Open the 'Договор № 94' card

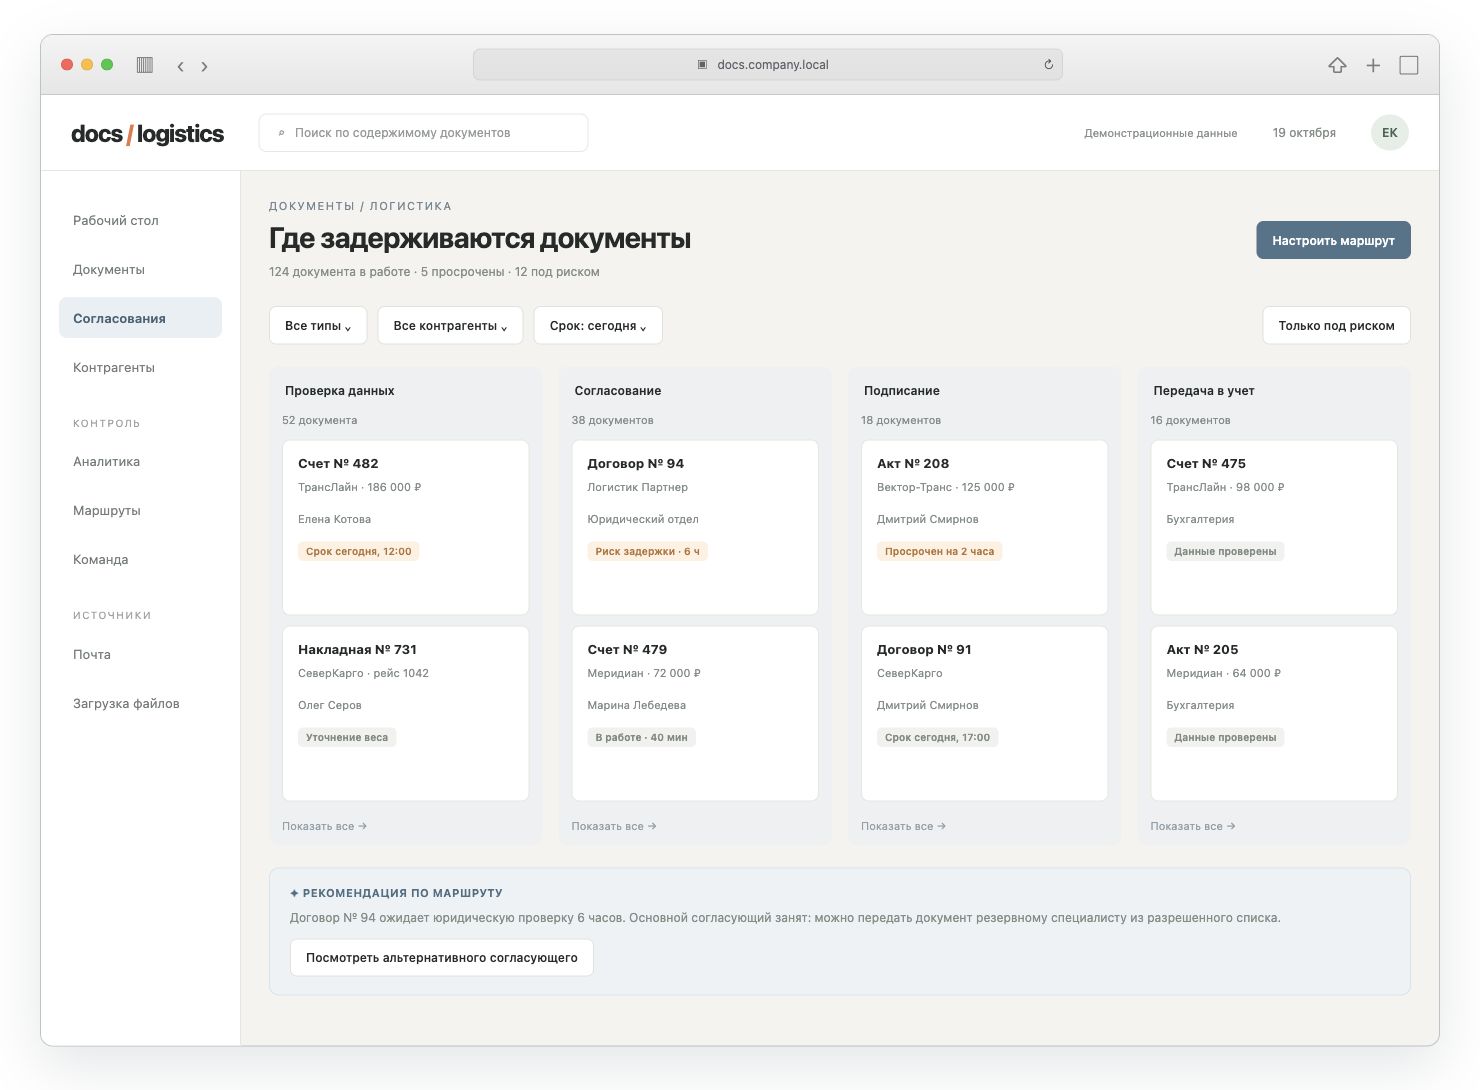[695, 527]
